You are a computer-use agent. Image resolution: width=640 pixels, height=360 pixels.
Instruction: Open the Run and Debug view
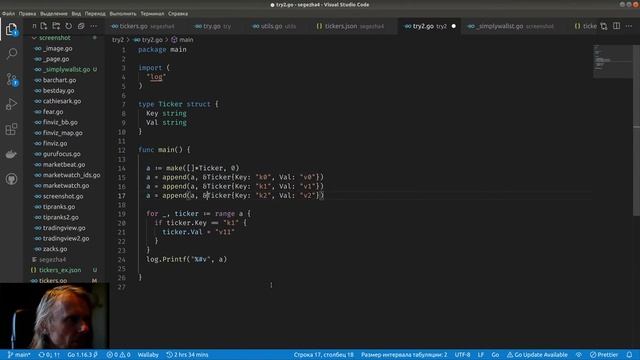pyautogui.click(x=11, y=104)
